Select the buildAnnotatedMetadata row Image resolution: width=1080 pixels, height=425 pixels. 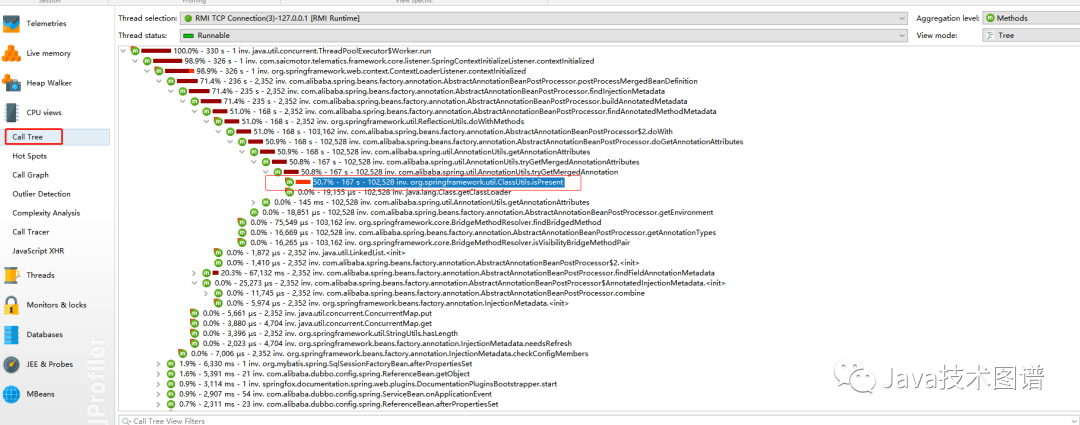[x=455, y=101]
